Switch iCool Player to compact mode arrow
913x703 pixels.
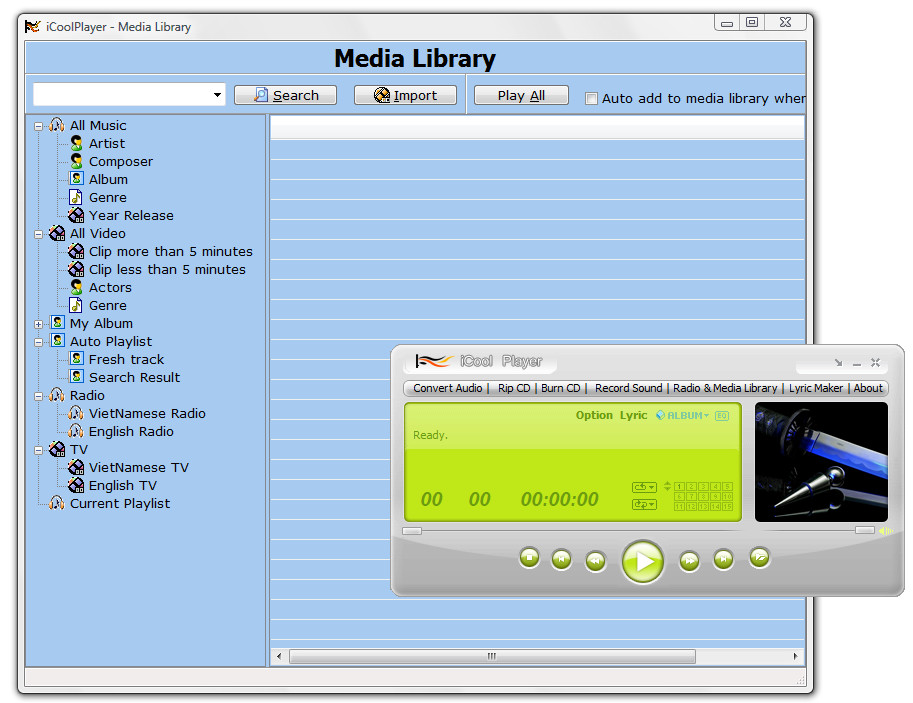click(x=838, y=362)
